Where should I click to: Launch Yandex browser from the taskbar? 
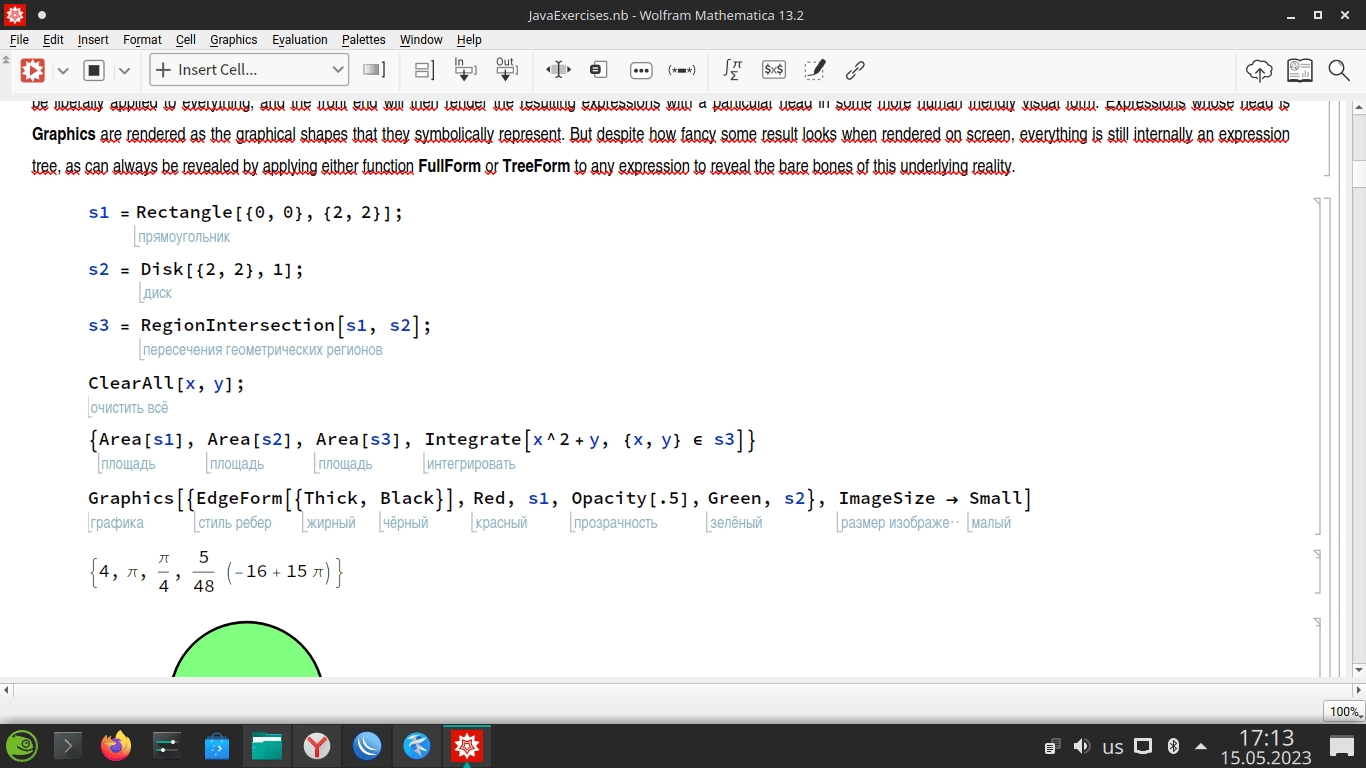[x=317, y=746]
